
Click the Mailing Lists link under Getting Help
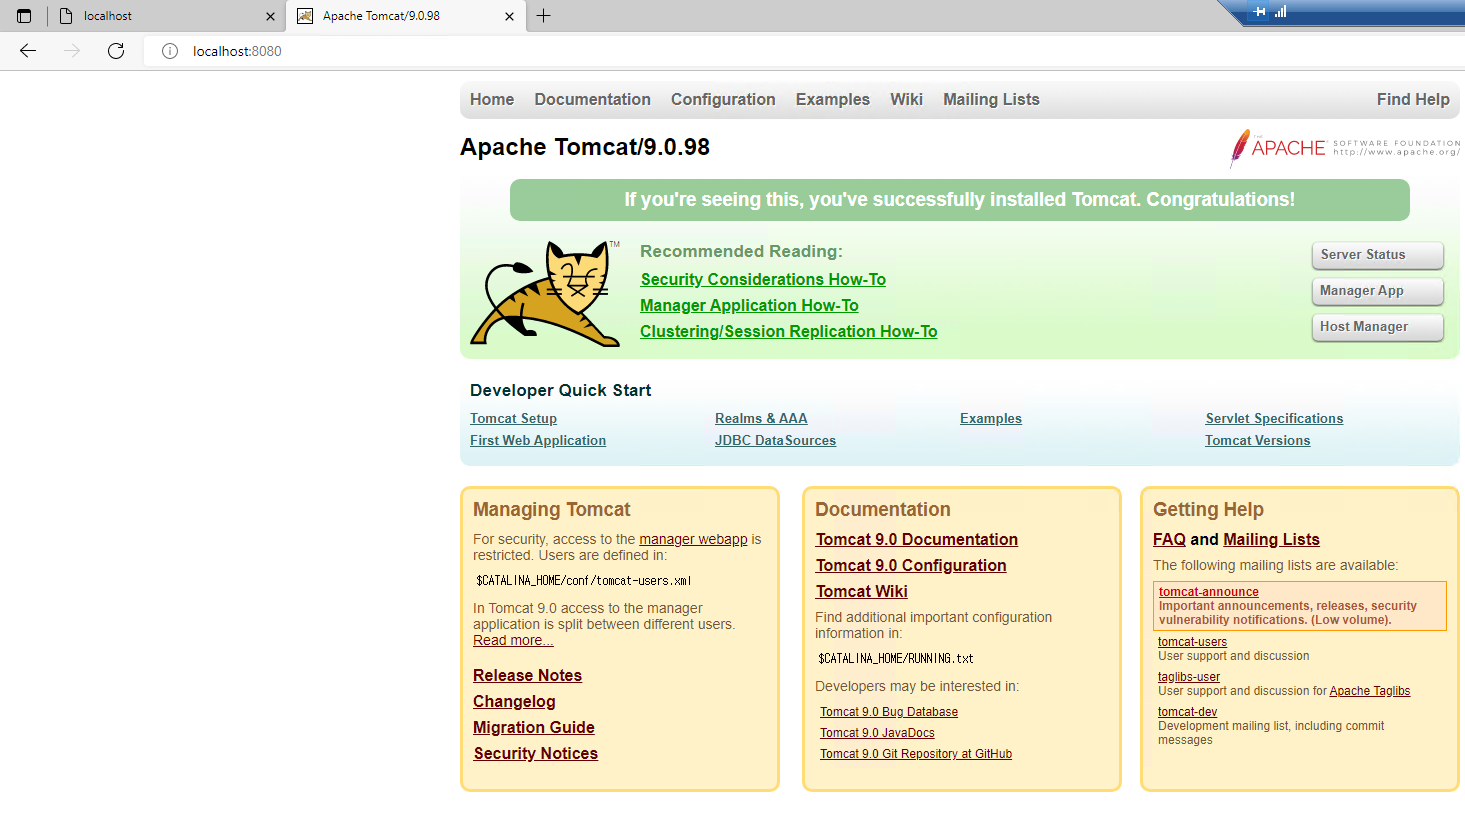coord(1271,540)
